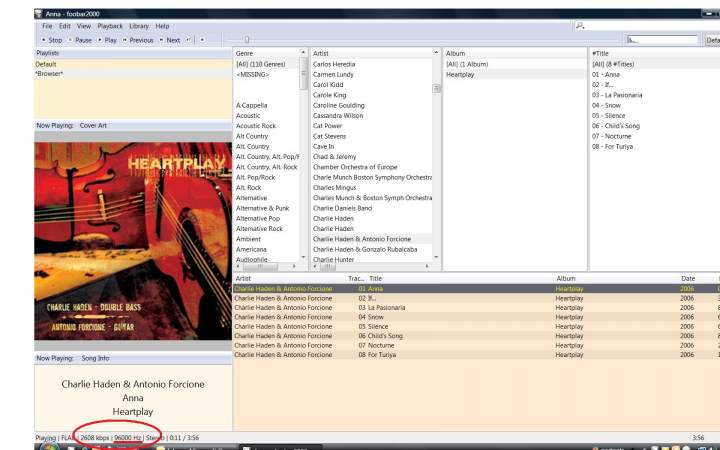Click the Trac.. column header in playlist

tap(356, 278)
